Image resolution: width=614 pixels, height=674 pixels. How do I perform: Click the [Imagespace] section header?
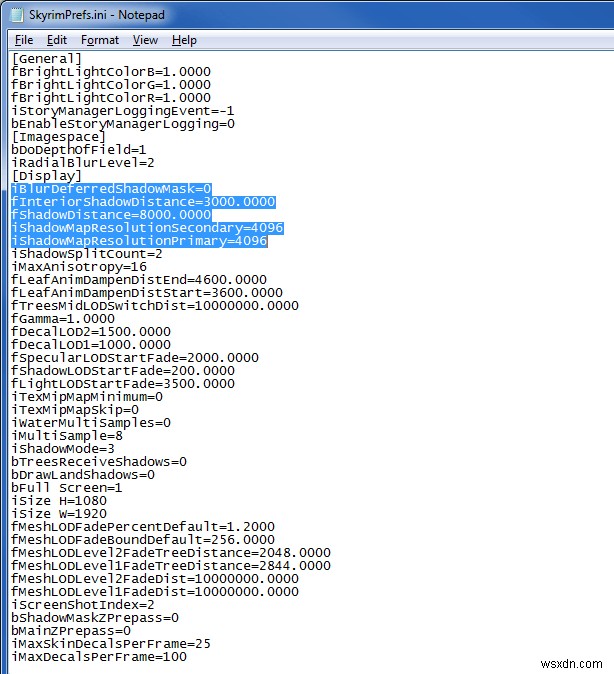click(x=58, y=137)
